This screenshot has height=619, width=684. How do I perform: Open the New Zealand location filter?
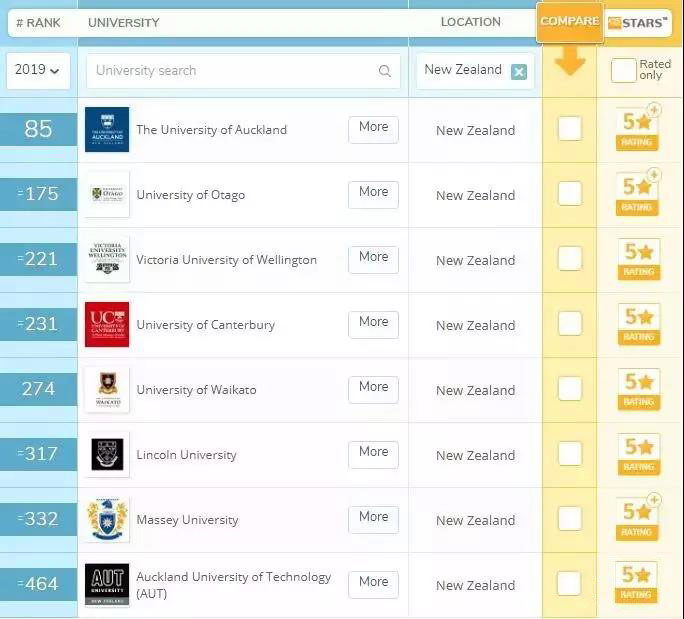[x=475, y=71]
